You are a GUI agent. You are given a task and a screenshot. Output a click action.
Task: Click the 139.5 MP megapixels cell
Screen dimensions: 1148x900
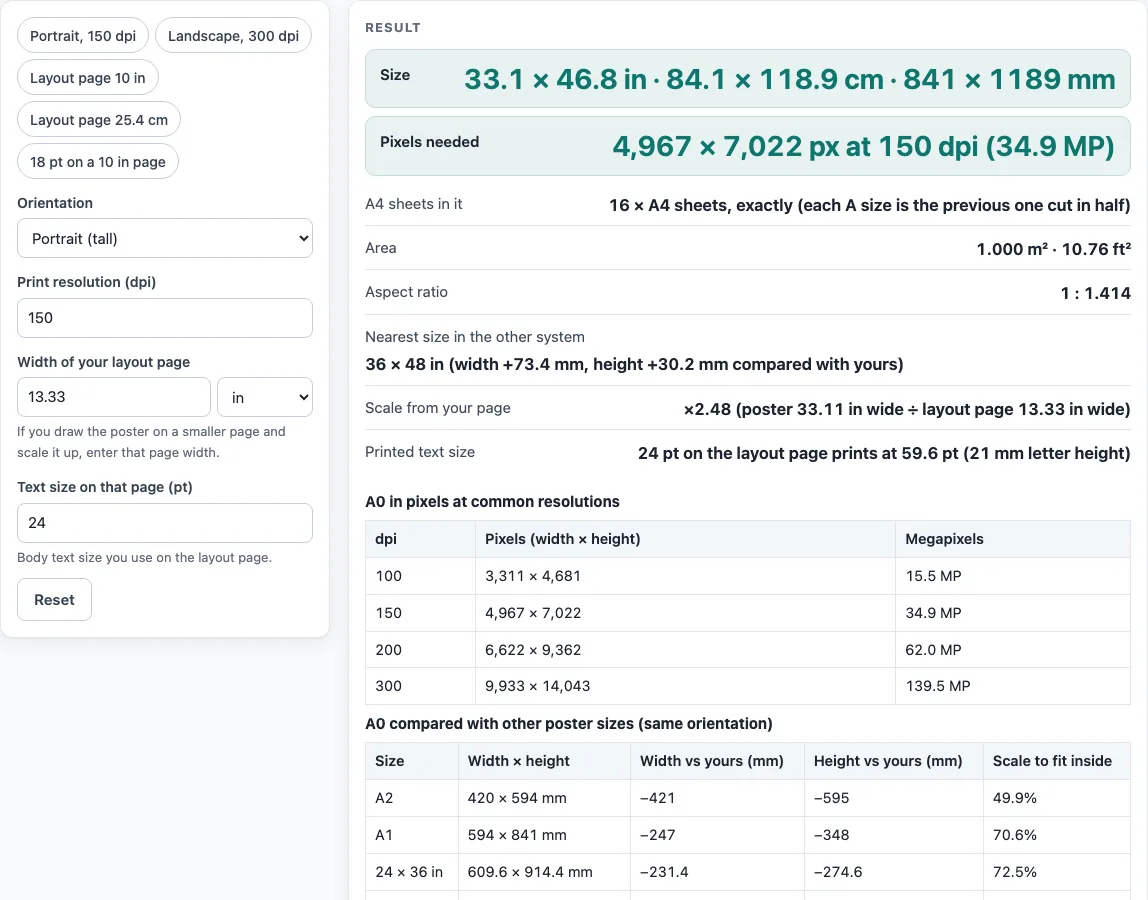[x=1013, y=686]
